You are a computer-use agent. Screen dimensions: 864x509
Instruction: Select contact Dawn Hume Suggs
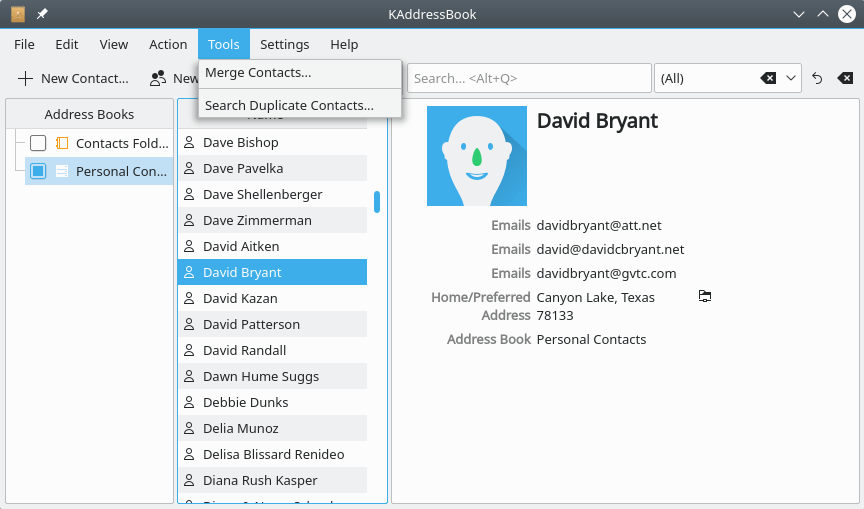[x=272, y=376]
